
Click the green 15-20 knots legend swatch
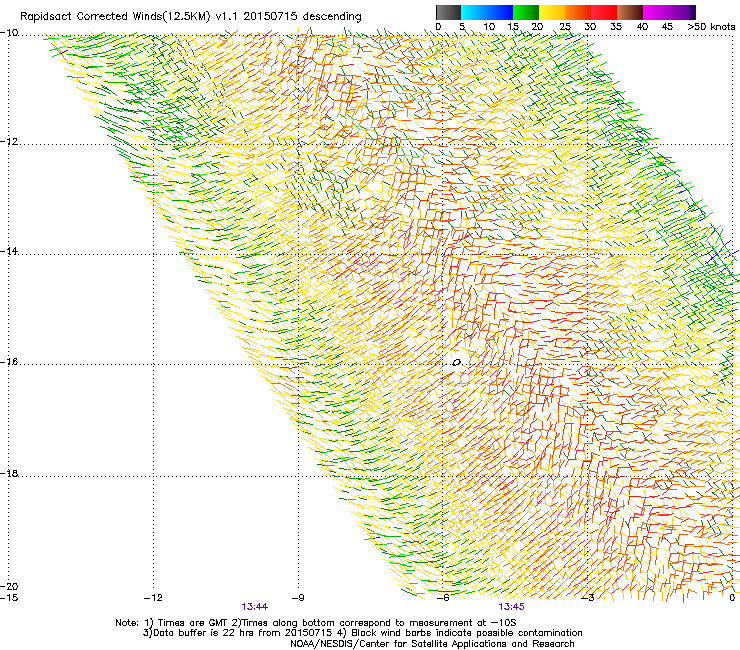click(x=526, y=12)
